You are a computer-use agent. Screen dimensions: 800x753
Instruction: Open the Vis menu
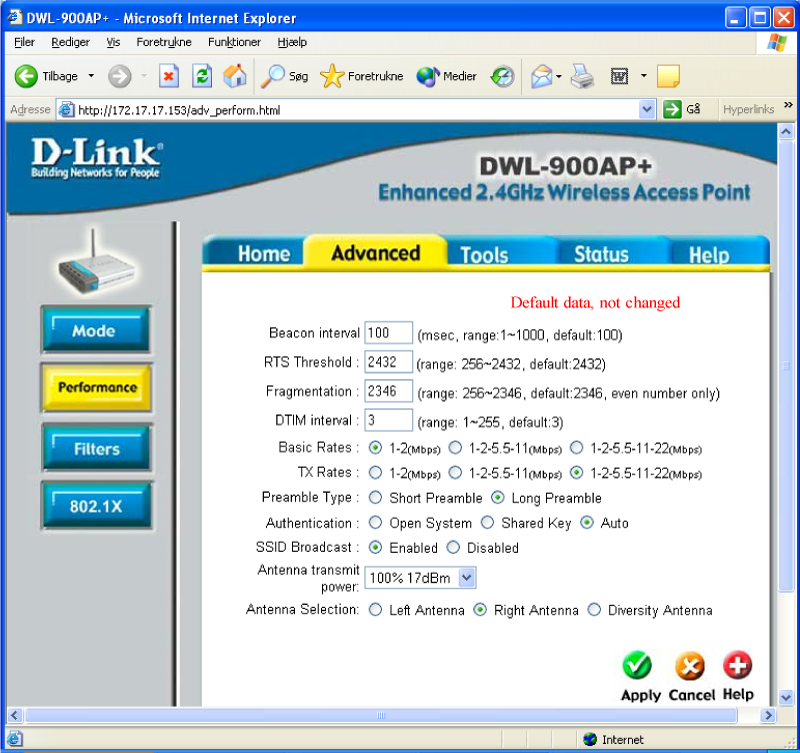tap(113, 42)
